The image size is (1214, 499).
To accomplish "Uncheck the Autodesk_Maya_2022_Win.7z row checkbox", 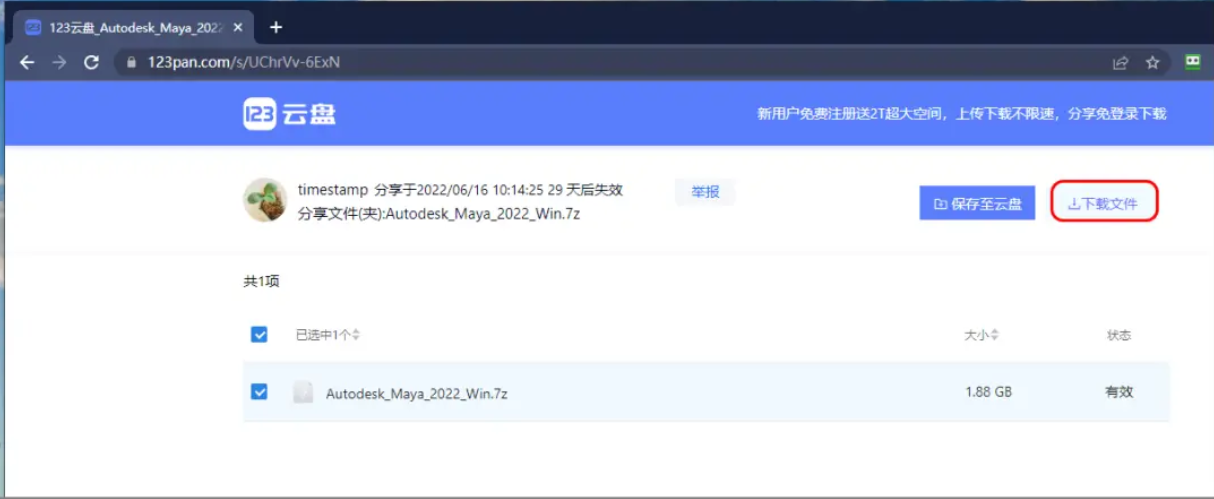I will click(x=259, y=392).
